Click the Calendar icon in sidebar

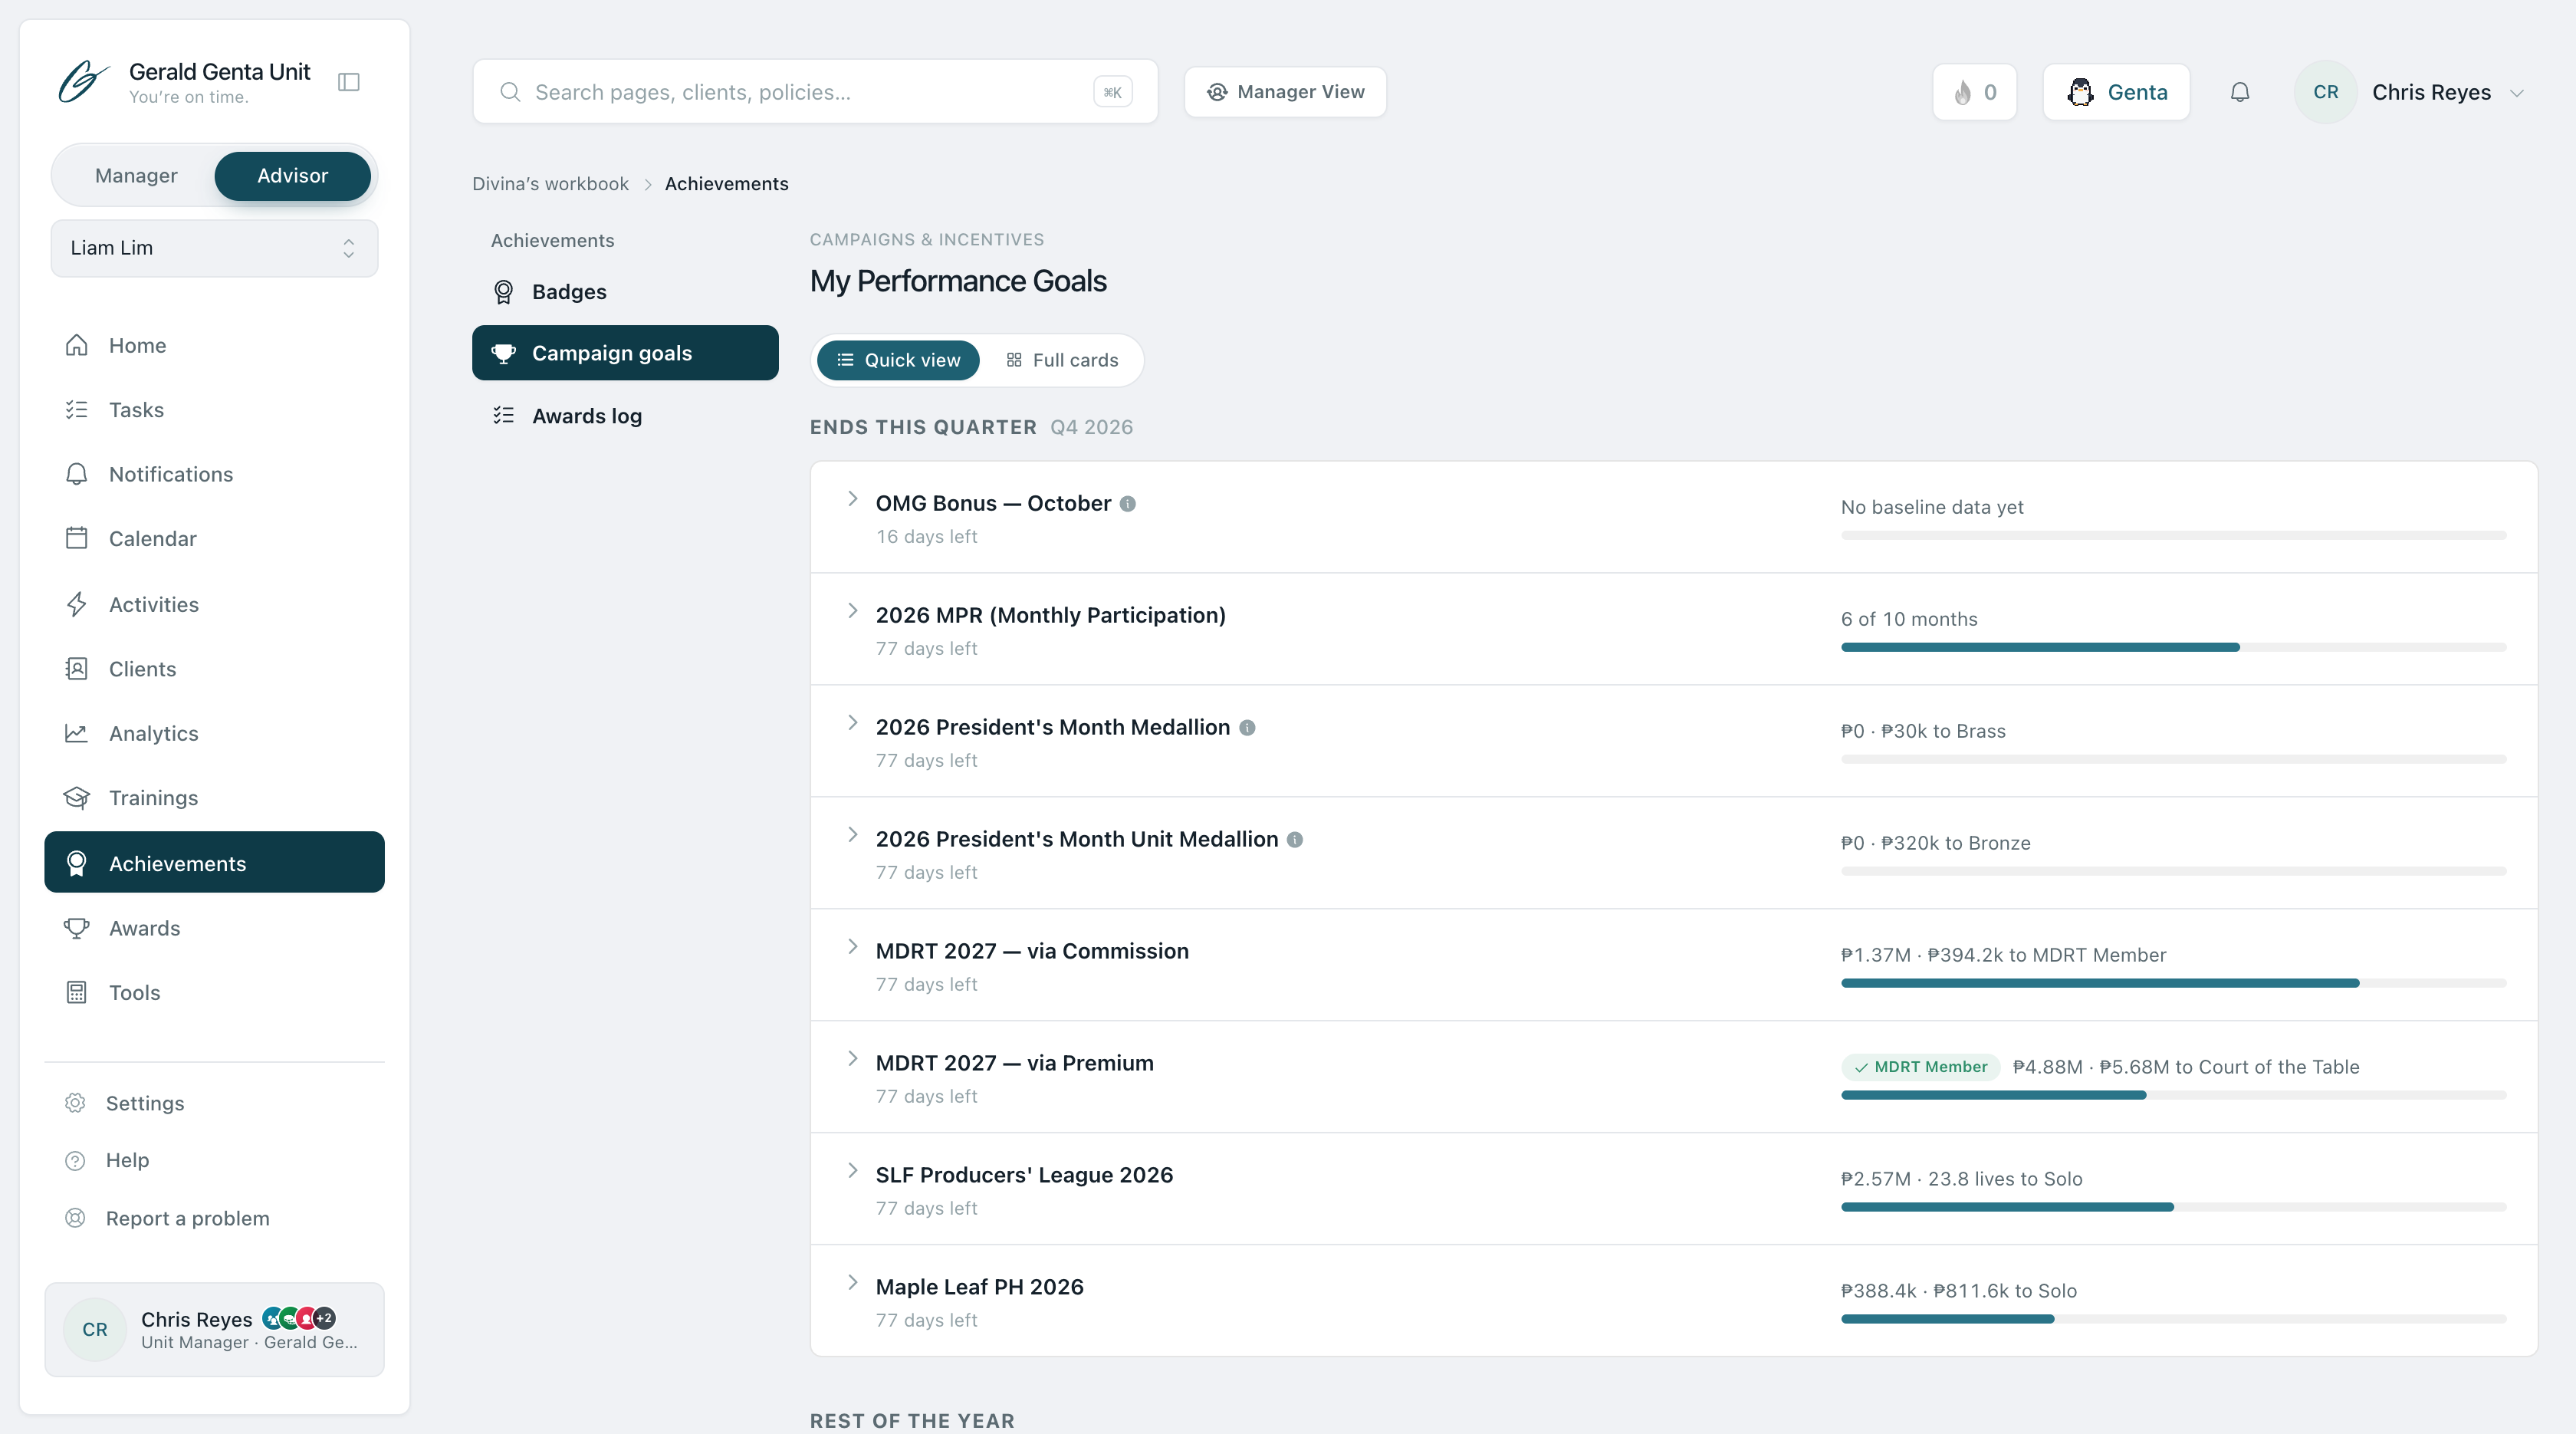pyautogui.click(x=77, y=538)
